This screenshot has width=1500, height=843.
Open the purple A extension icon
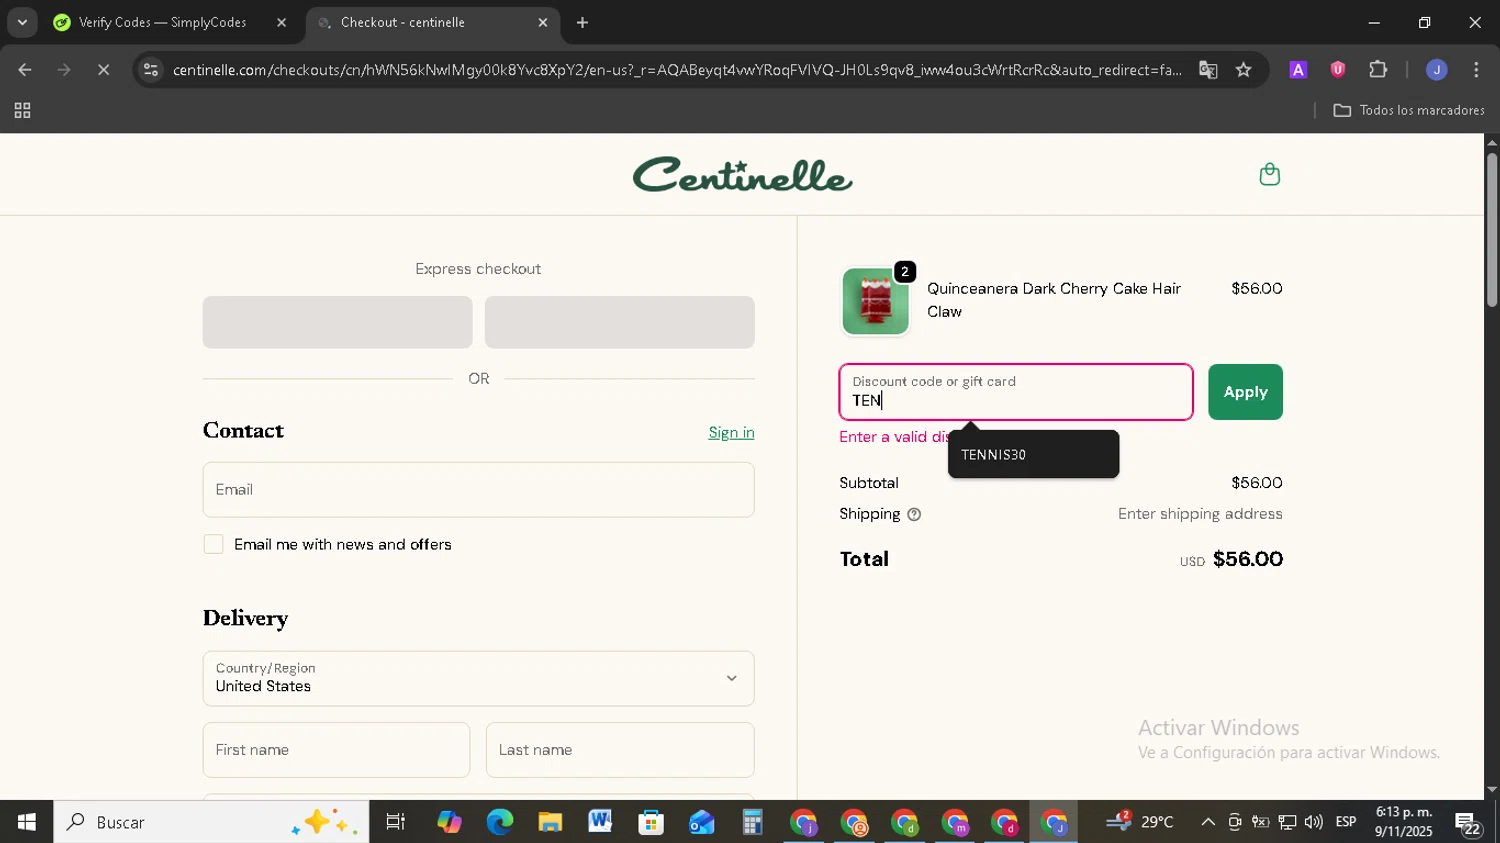pos(1298,70)
